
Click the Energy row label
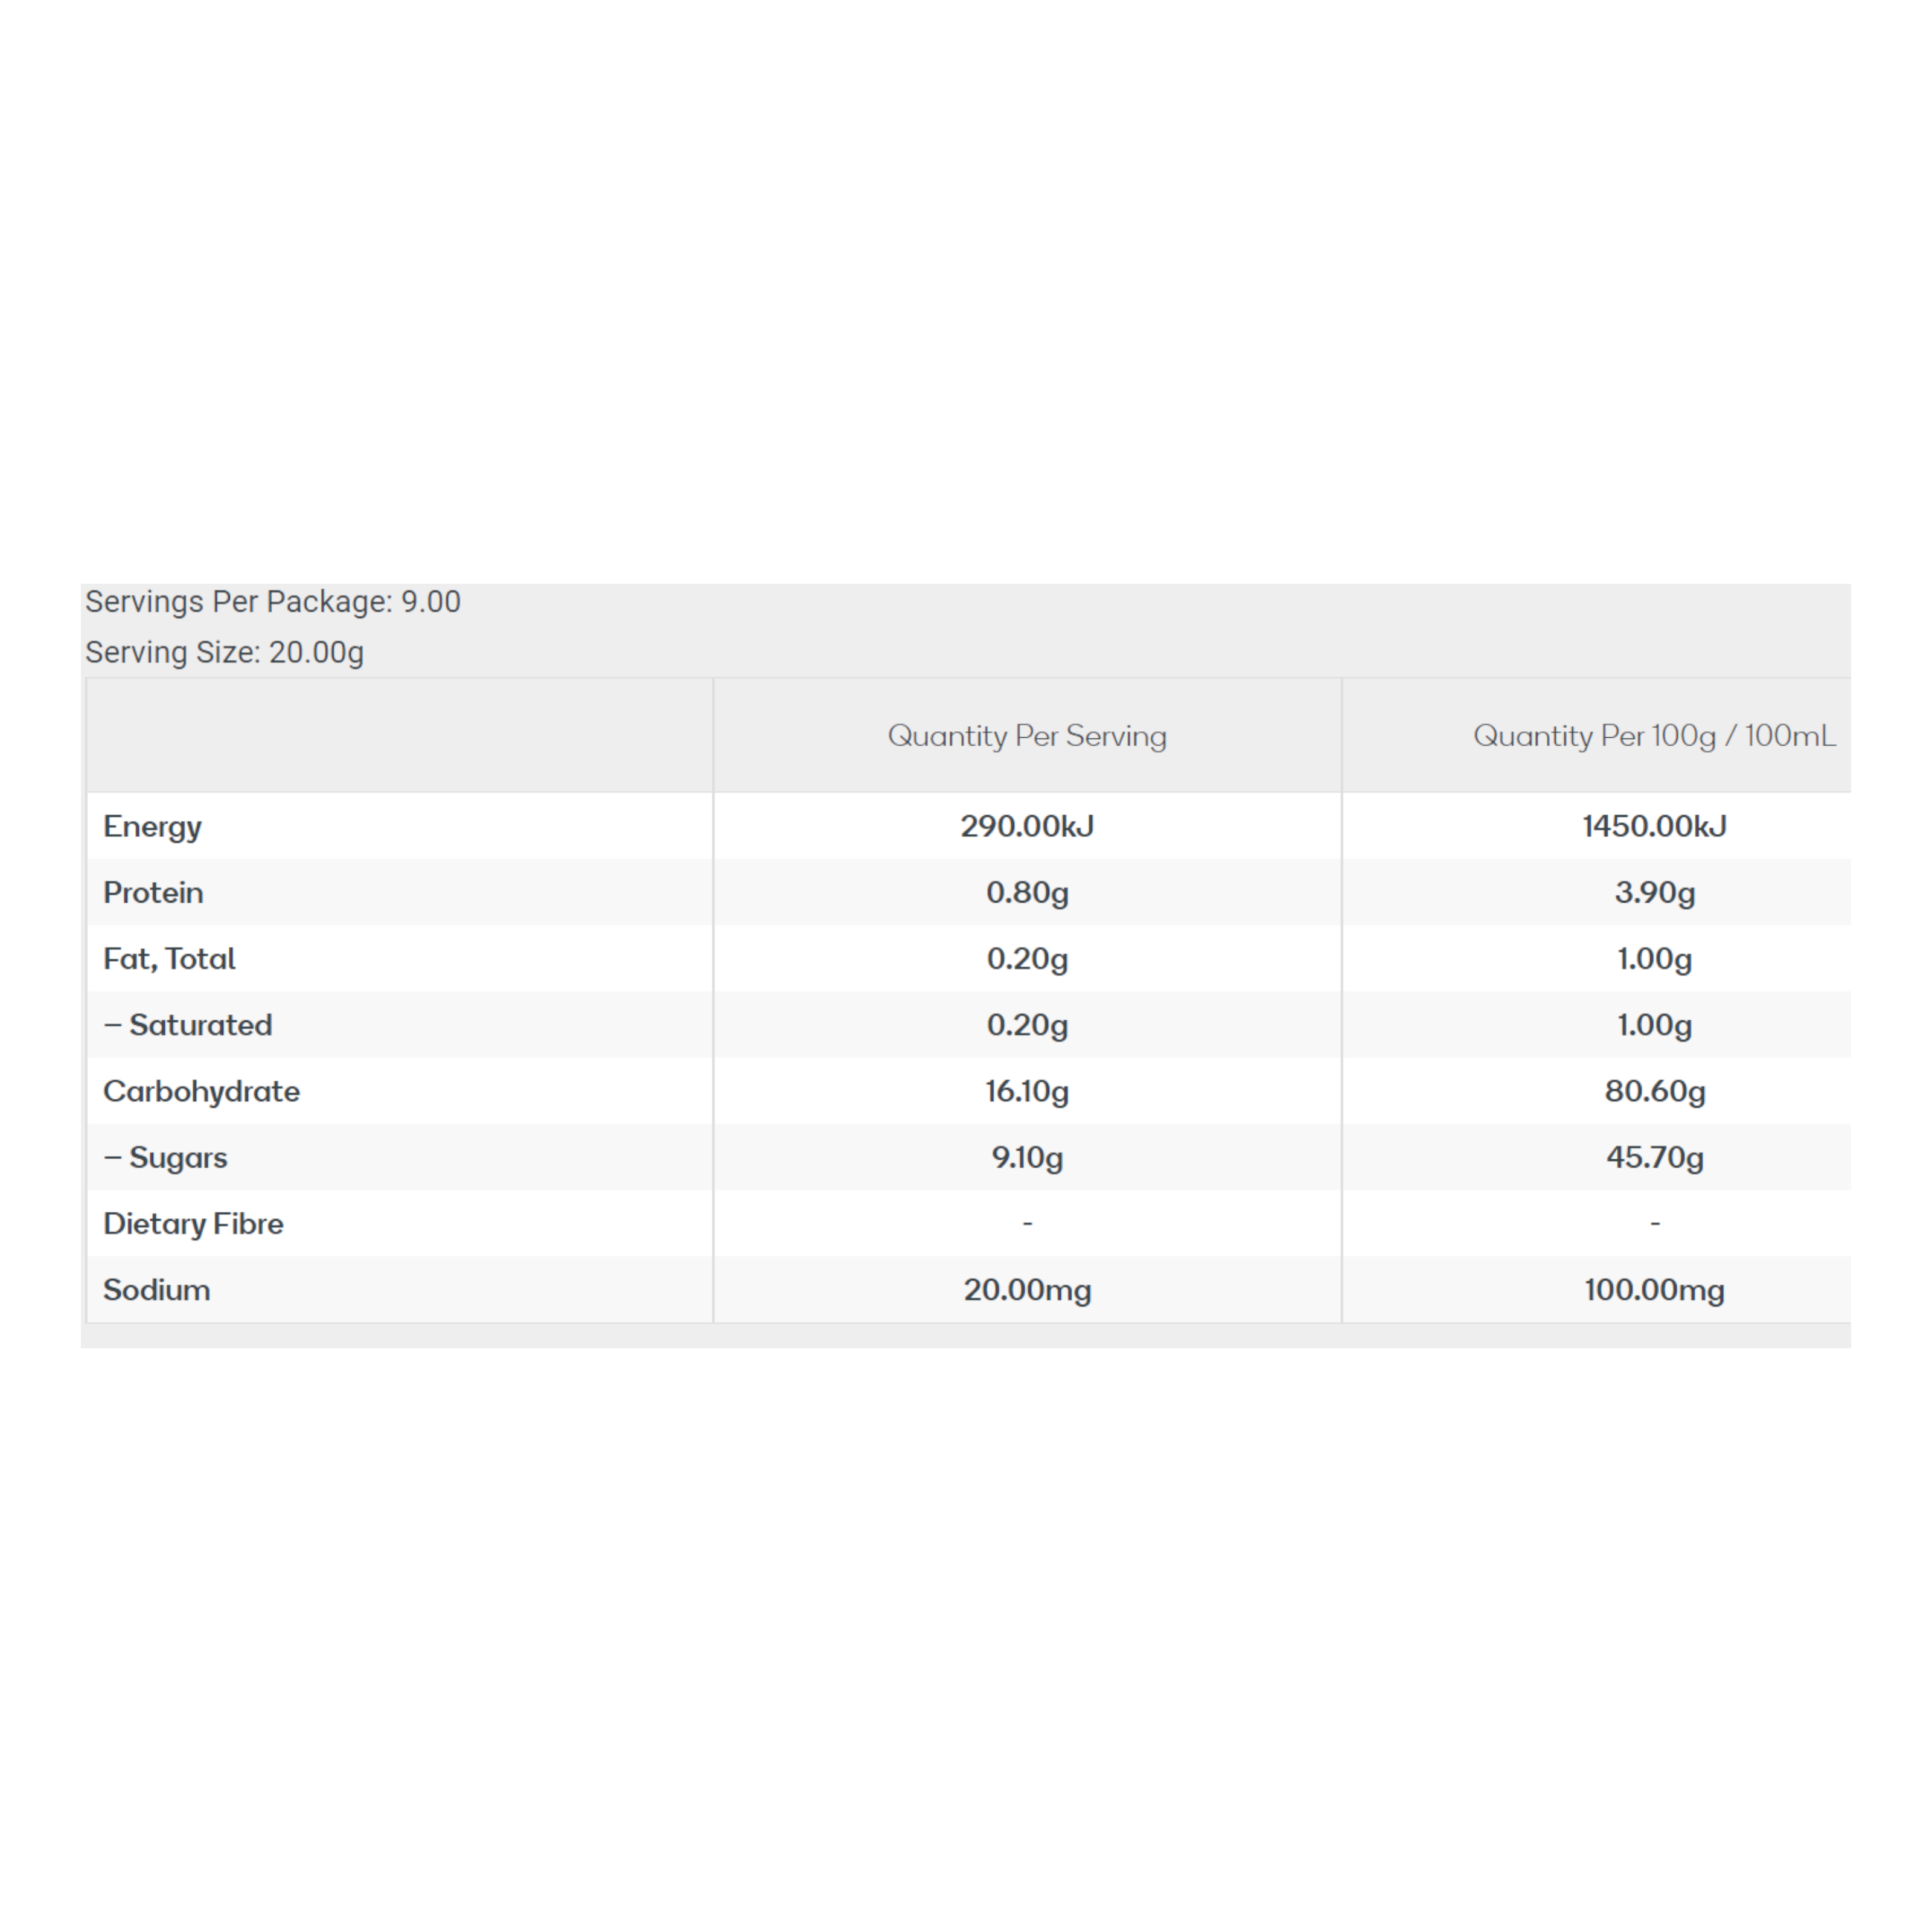pos(152,826)
